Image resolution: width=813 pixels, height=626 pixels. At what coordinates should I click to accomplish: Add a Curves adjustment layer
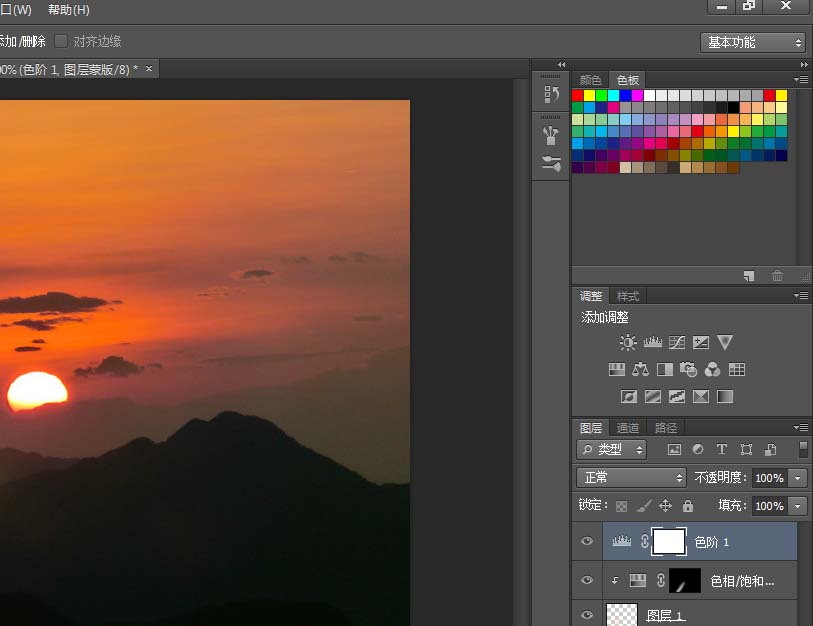[676, 342]
